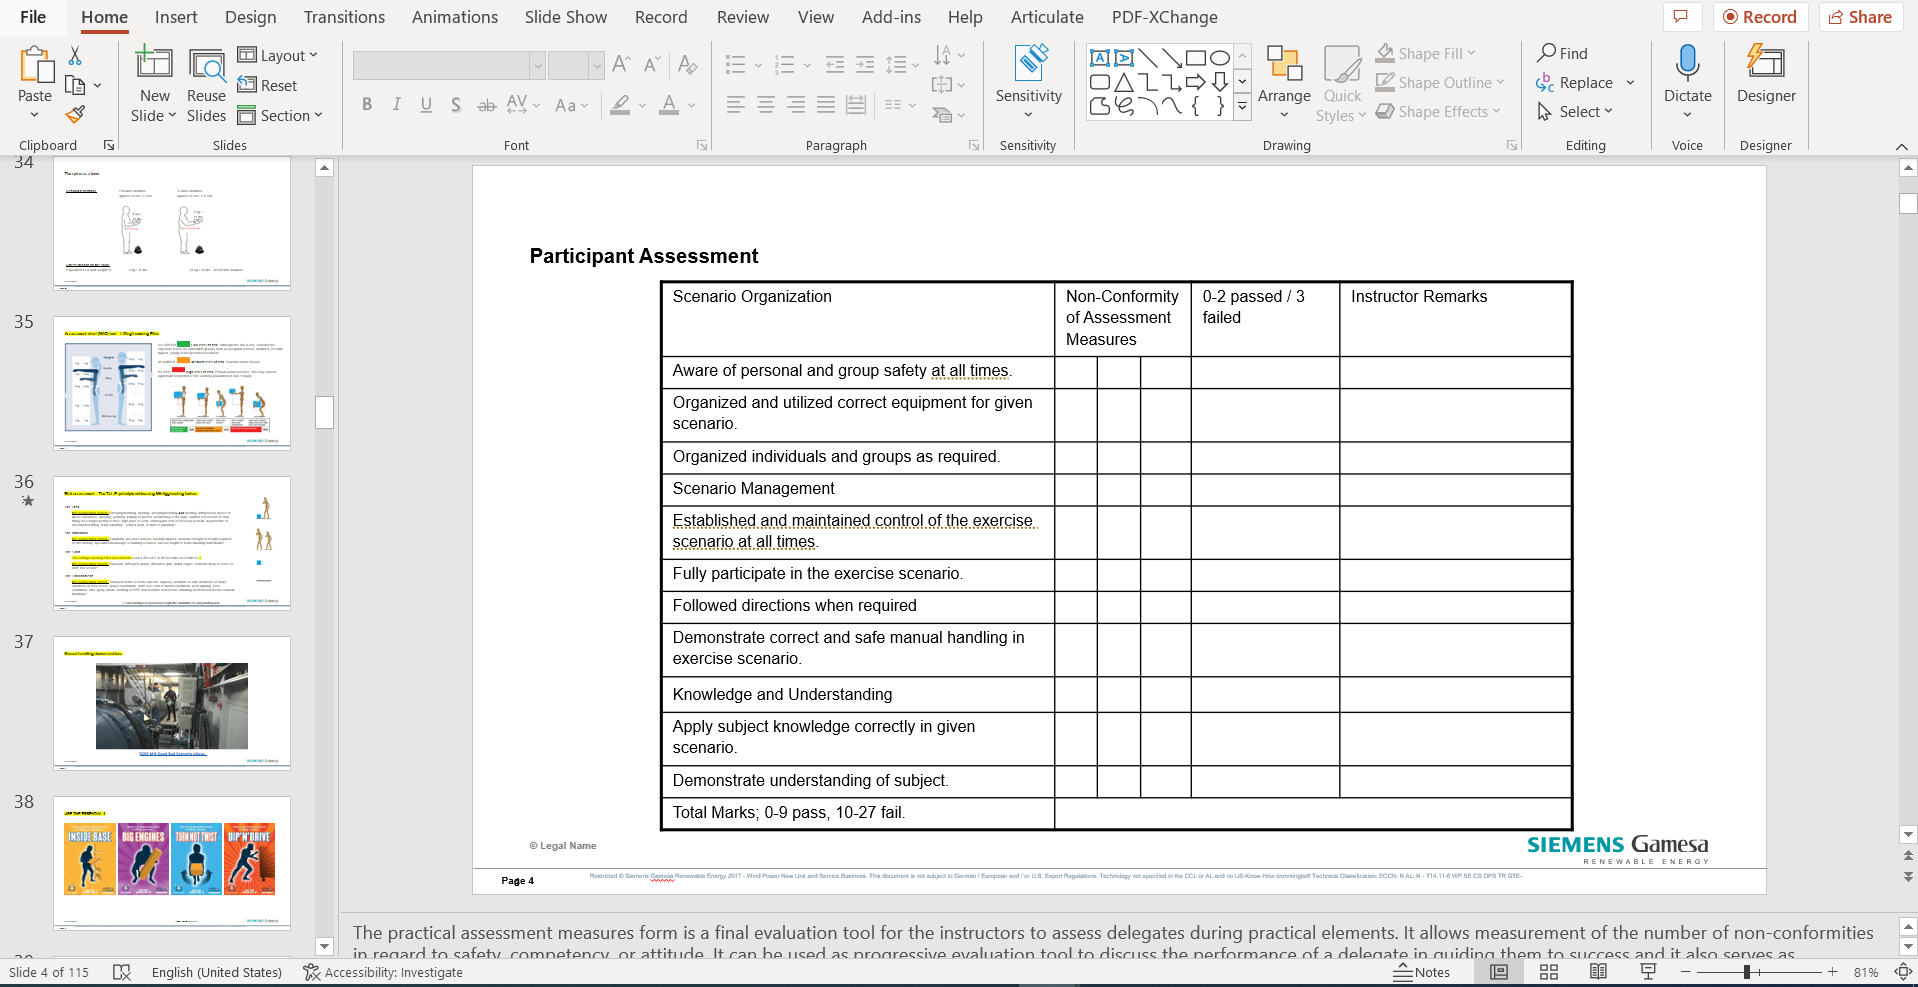Toggle Align Right paragraph

point(796,105)
